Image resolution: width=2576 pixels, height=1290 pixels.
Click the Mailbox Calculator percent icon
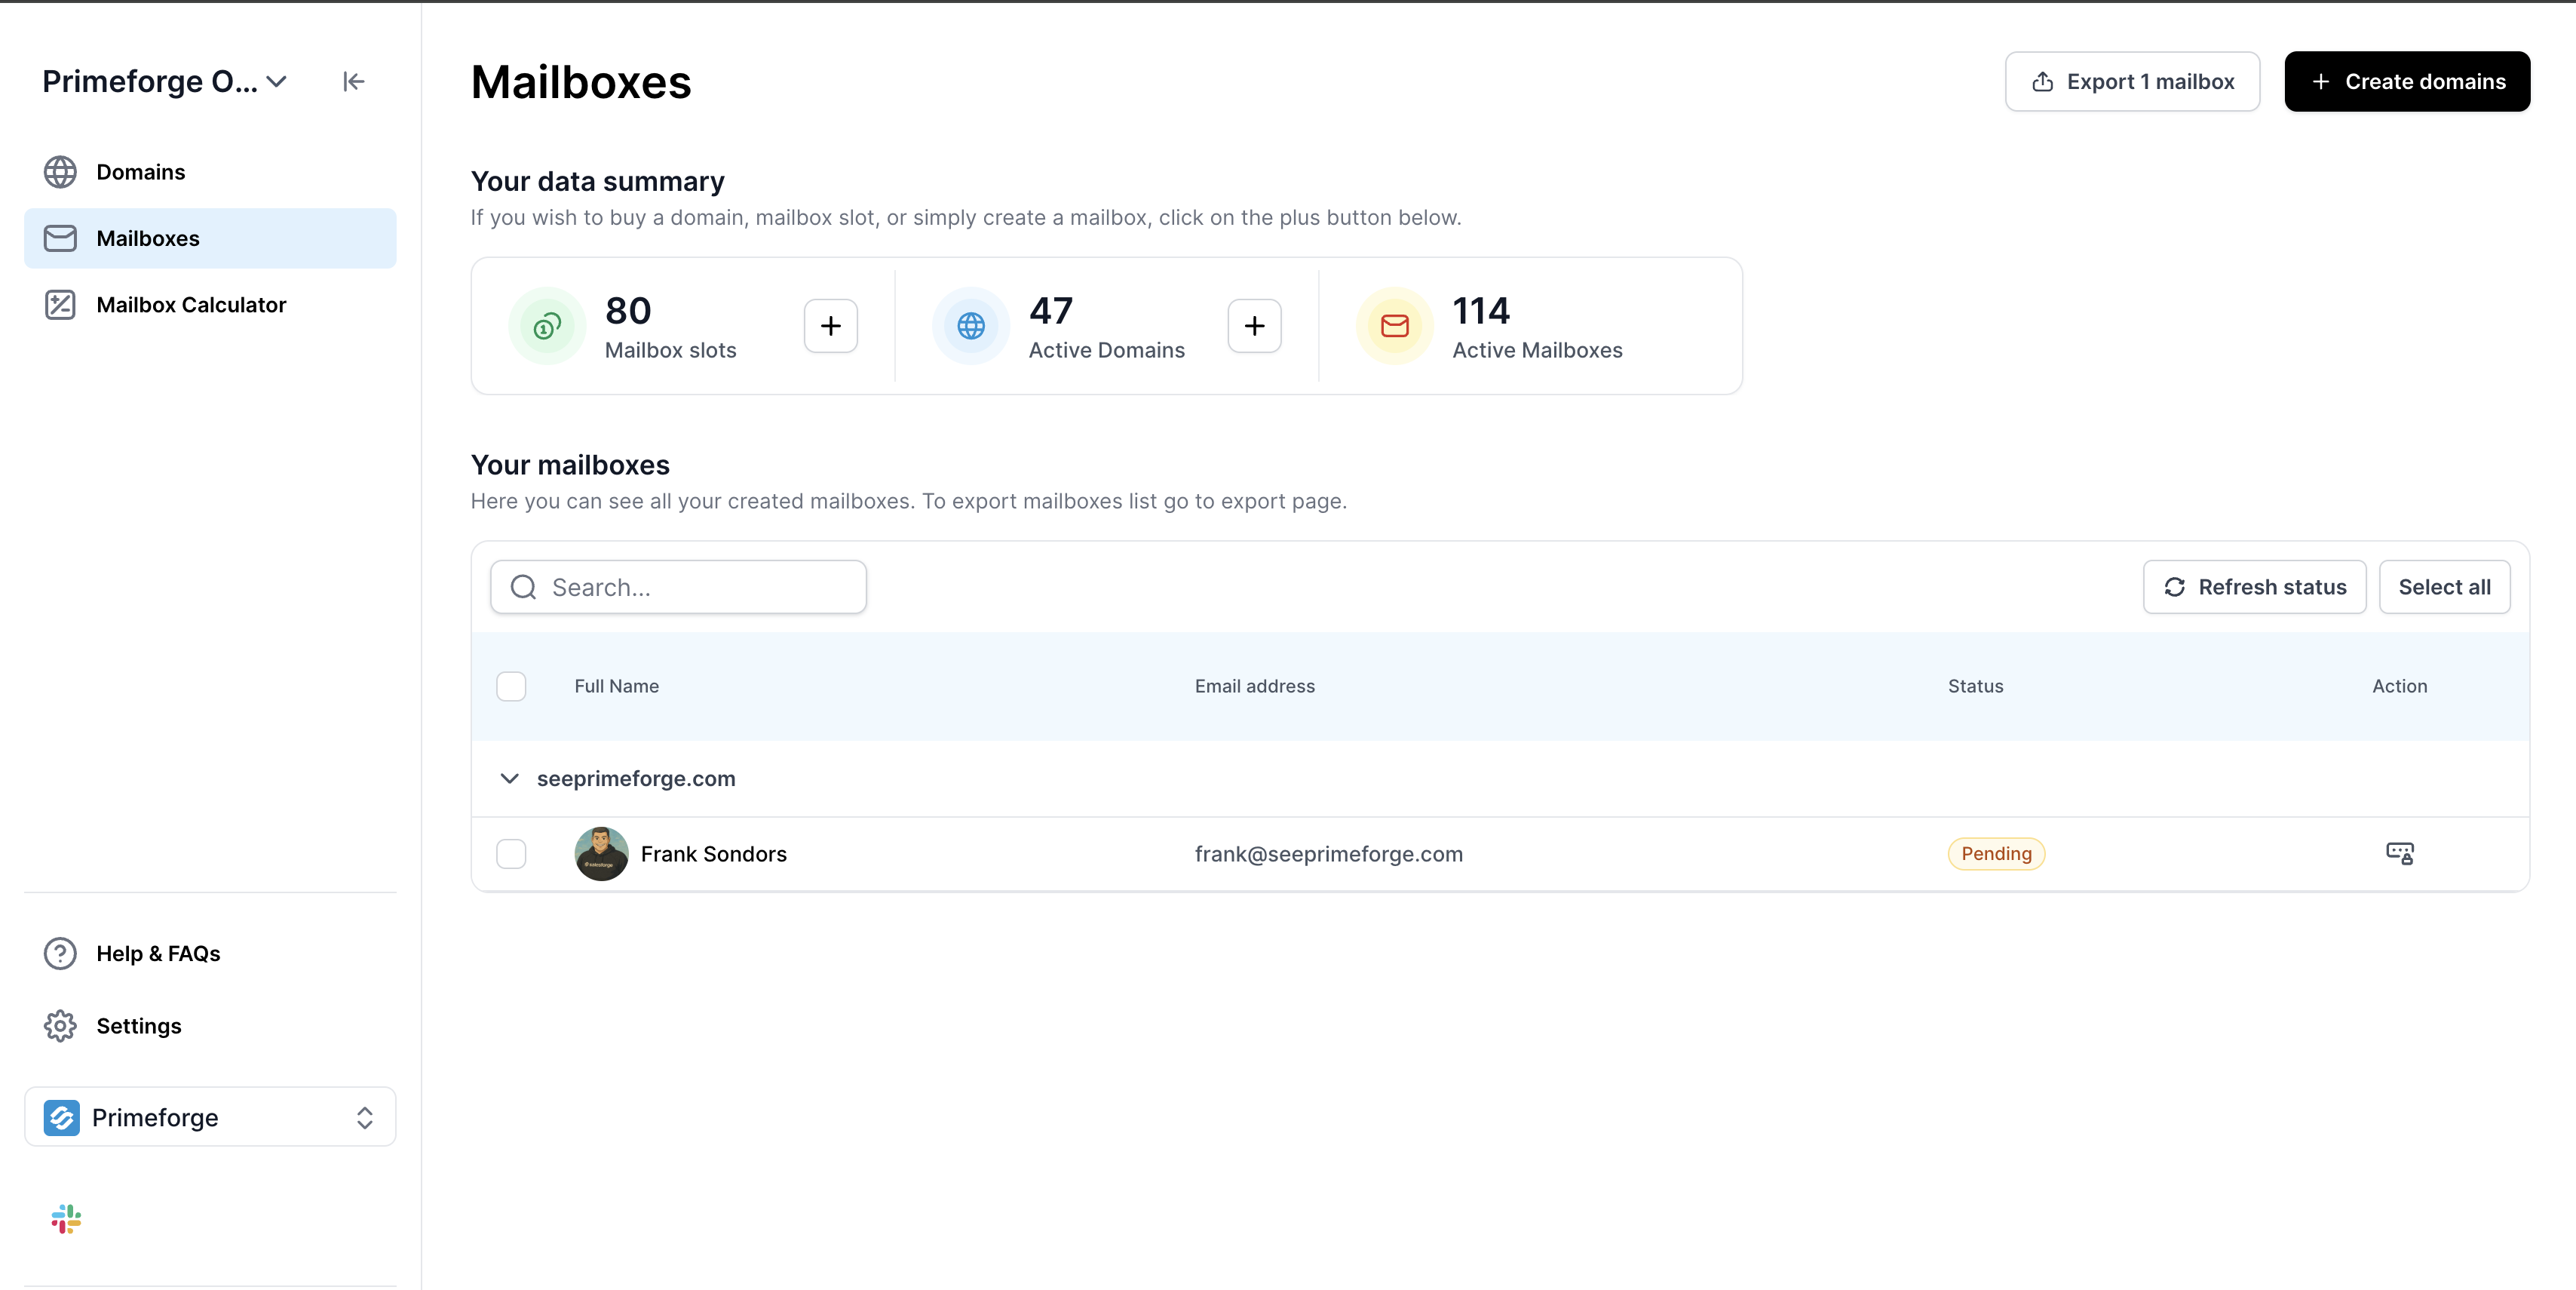click(x=60, y=305)
